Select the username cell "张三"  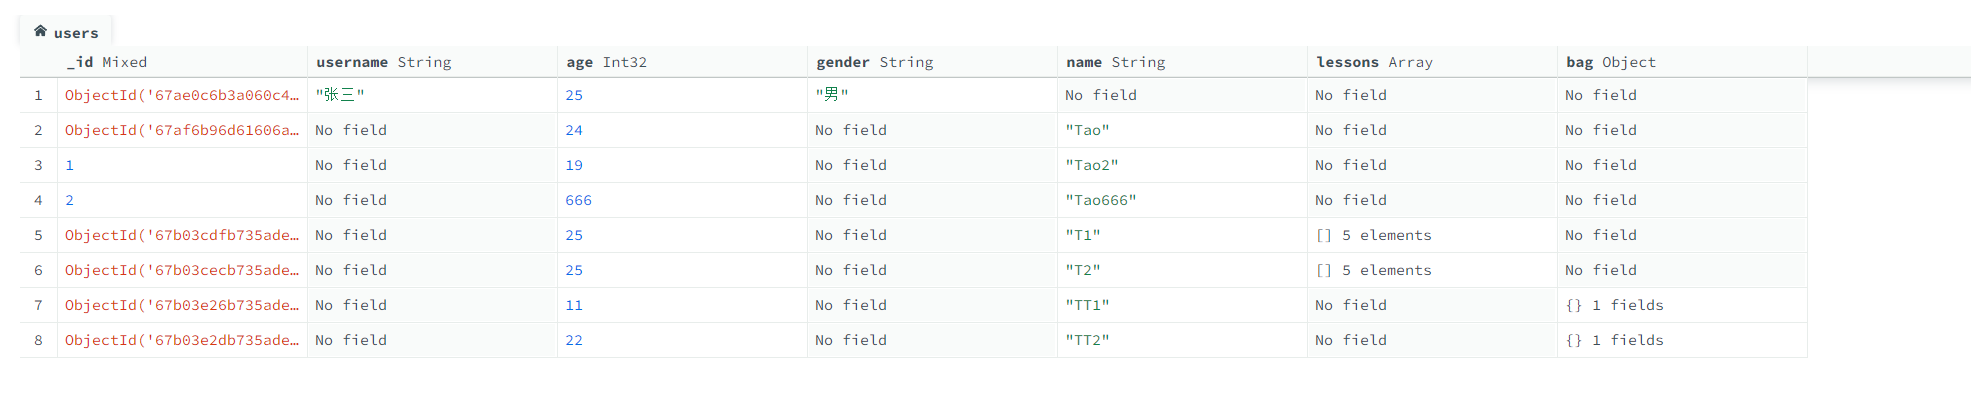click(340, 95)
